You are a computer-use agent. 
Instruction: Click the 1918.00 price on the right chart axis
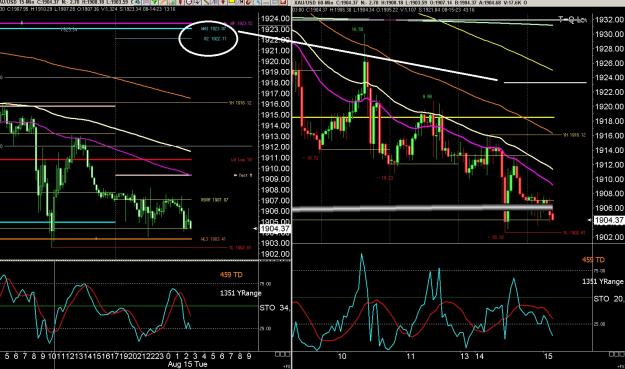pos(609,121)
